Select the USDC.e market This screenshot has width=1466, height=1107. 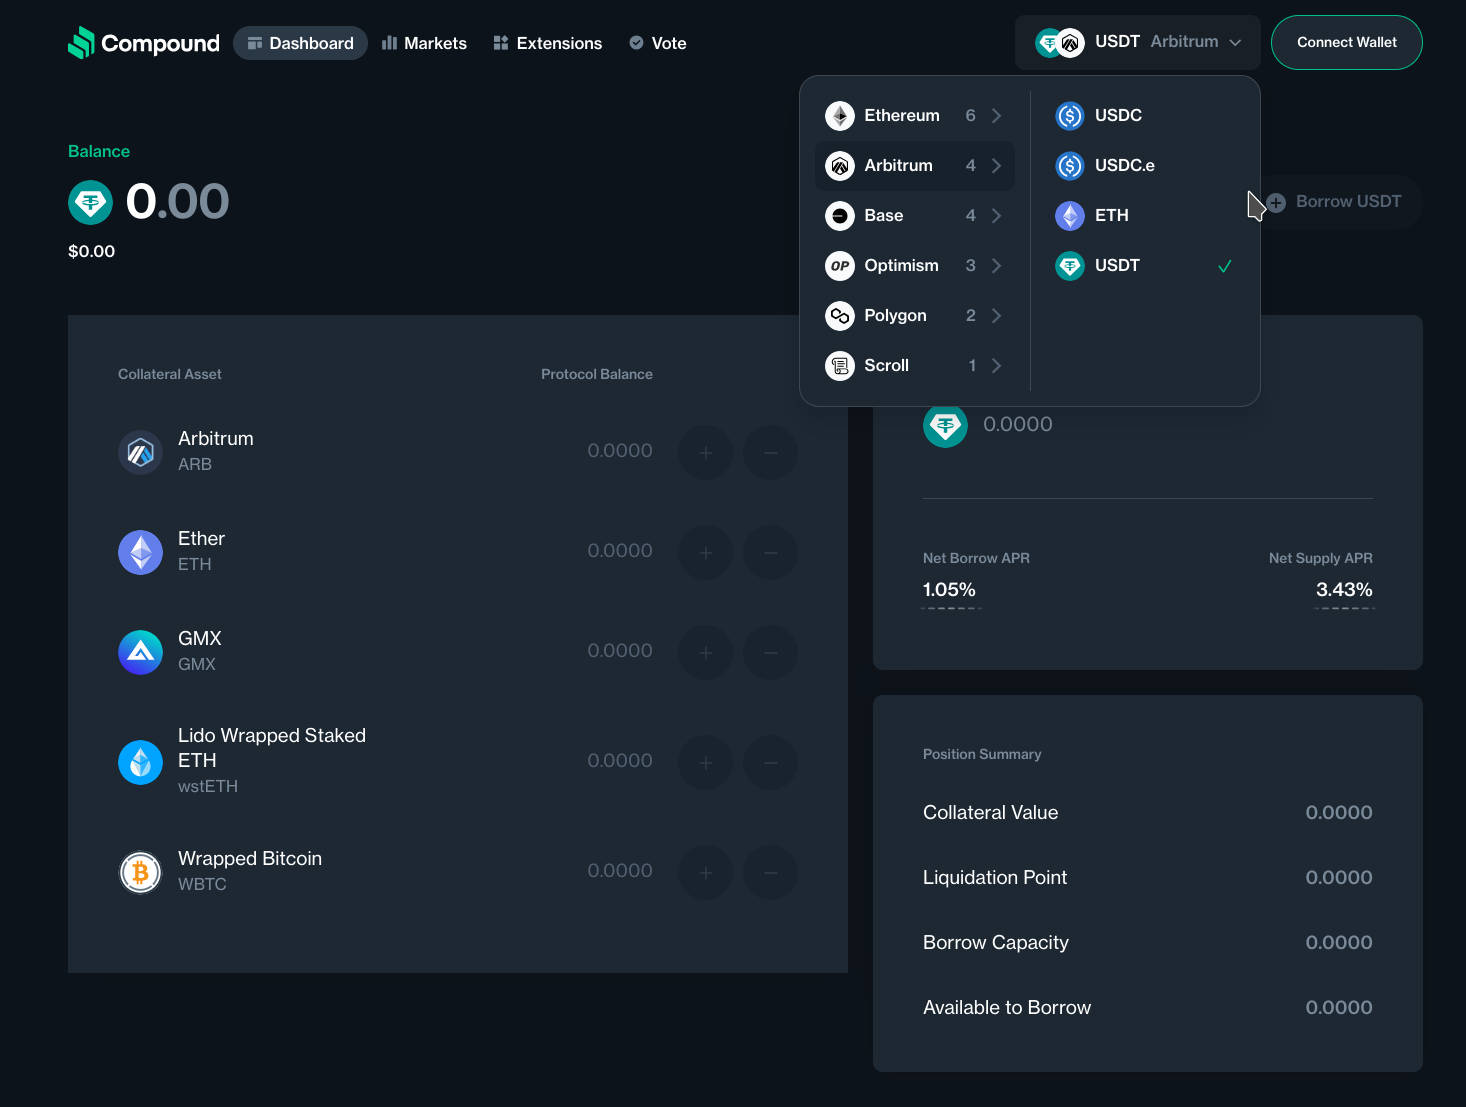tap(1145, 166)
